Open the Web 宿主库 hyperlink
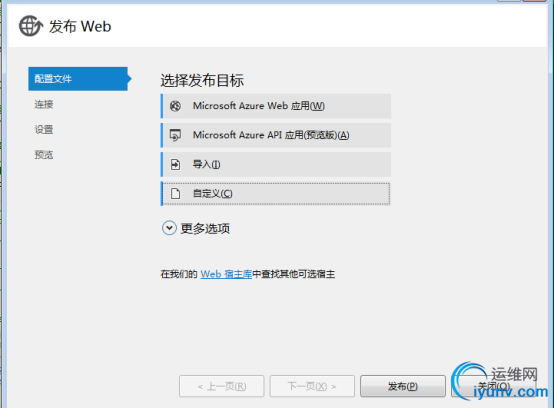Viewport: 554px width, 408px height. 226,274
